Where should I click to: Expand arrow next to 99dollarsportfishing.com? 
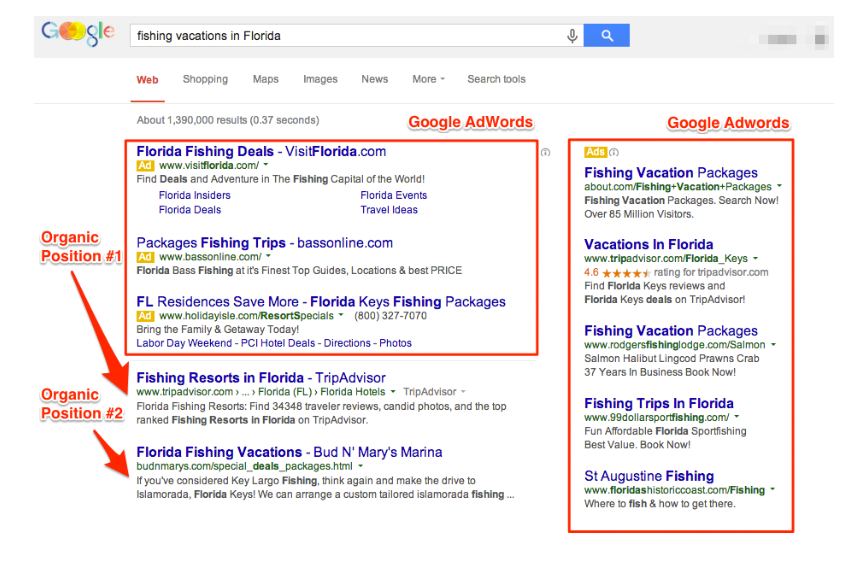pyautogui.click(x=737, y=417)
